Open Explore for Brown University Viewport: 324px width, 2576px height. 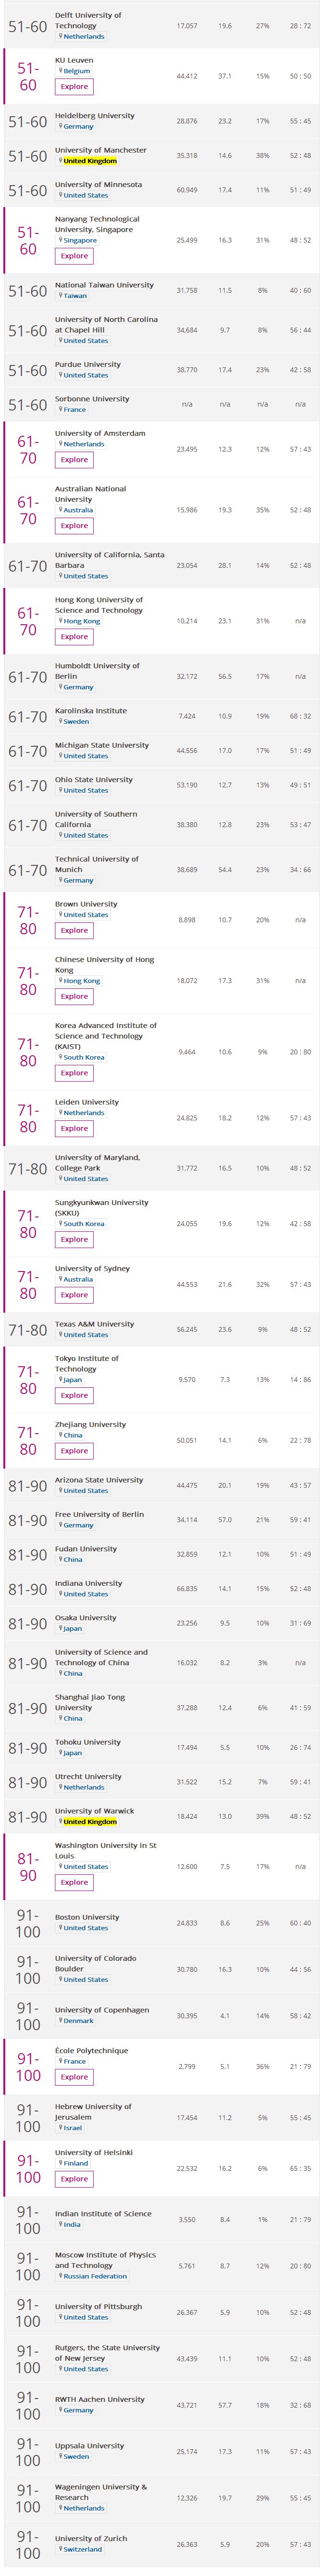[x=73, y=930]
